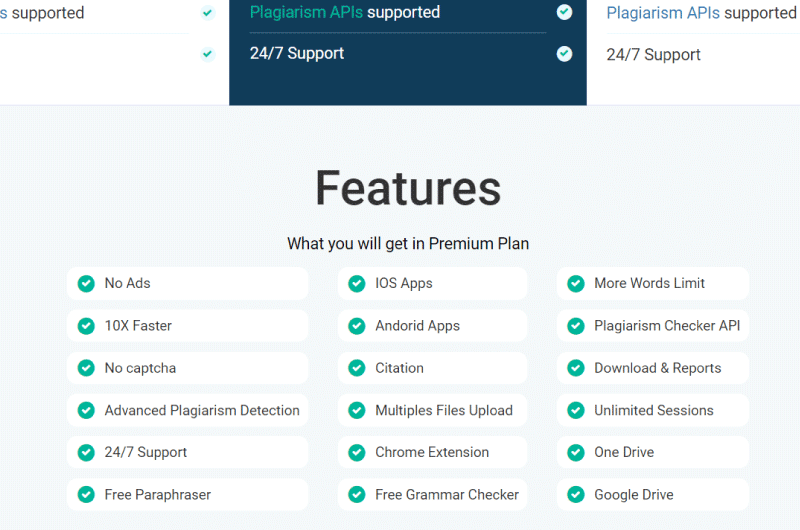Click the checkmark next to 24/7 Support in dark card
The image size is (800, 530).
pos(564,54)
